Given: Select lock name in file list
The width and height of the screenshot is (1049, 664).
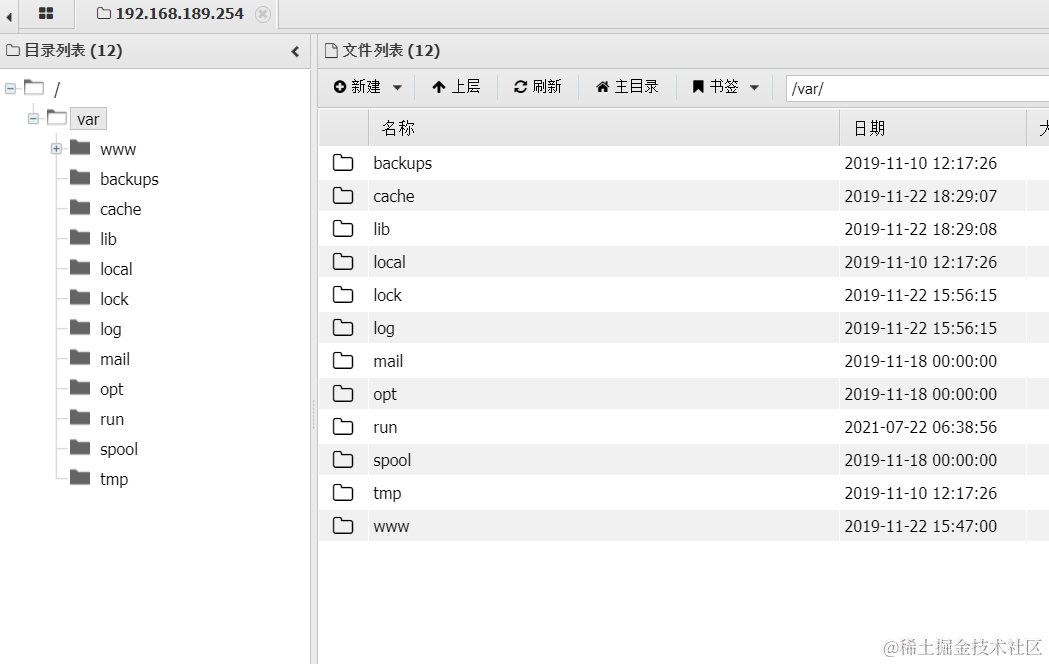Looking at the screenshot, I should [387, 295].
